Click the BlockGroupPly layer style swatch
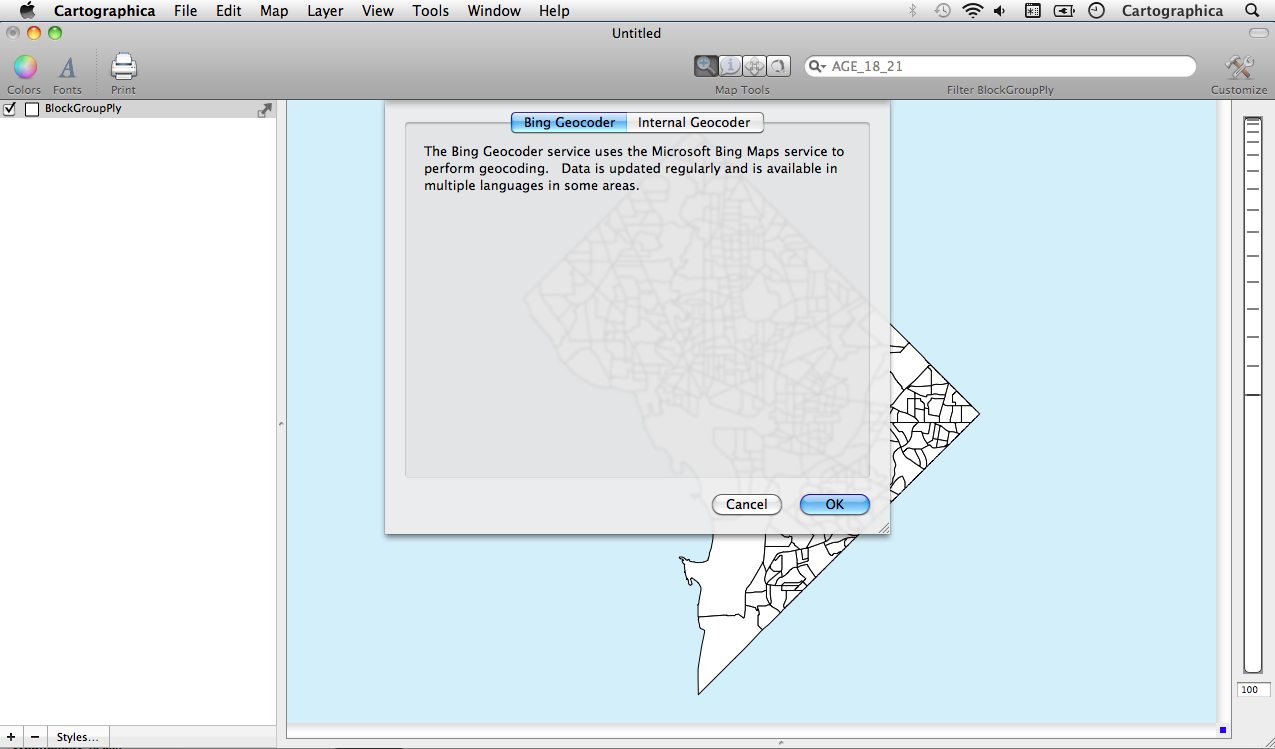 click(x=32, y=109)
